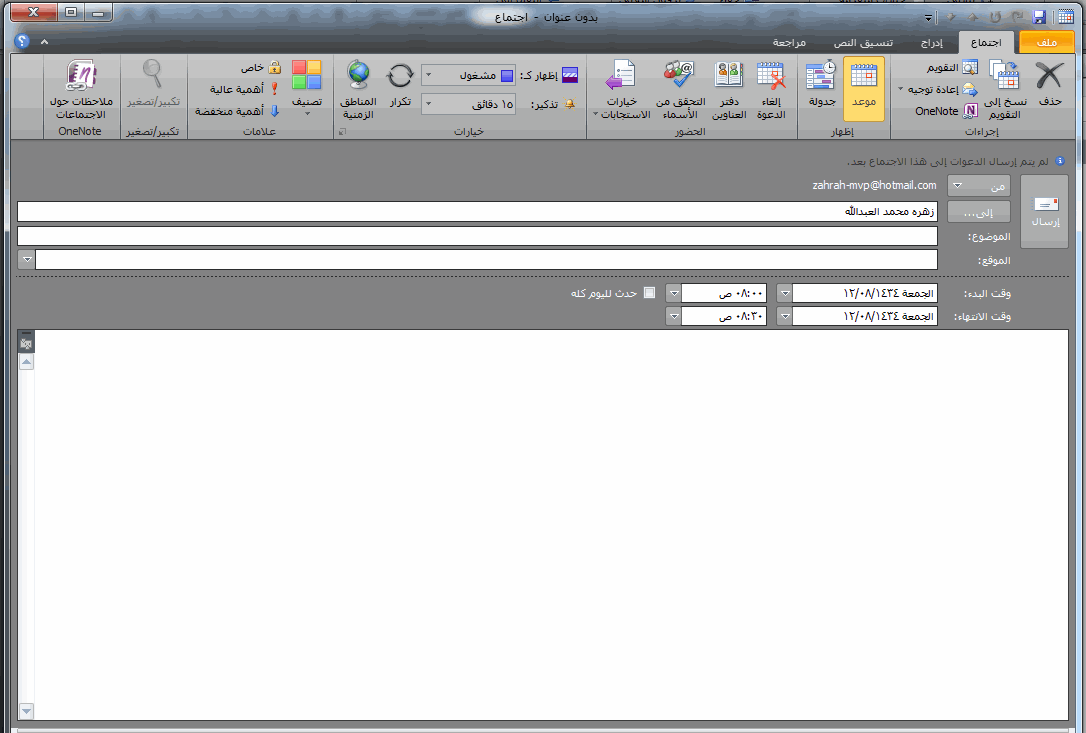Screen dimensions: 1086x733
Task: Open Recurrence (تكرار) circular arrows icon
Action: [400, 76]
